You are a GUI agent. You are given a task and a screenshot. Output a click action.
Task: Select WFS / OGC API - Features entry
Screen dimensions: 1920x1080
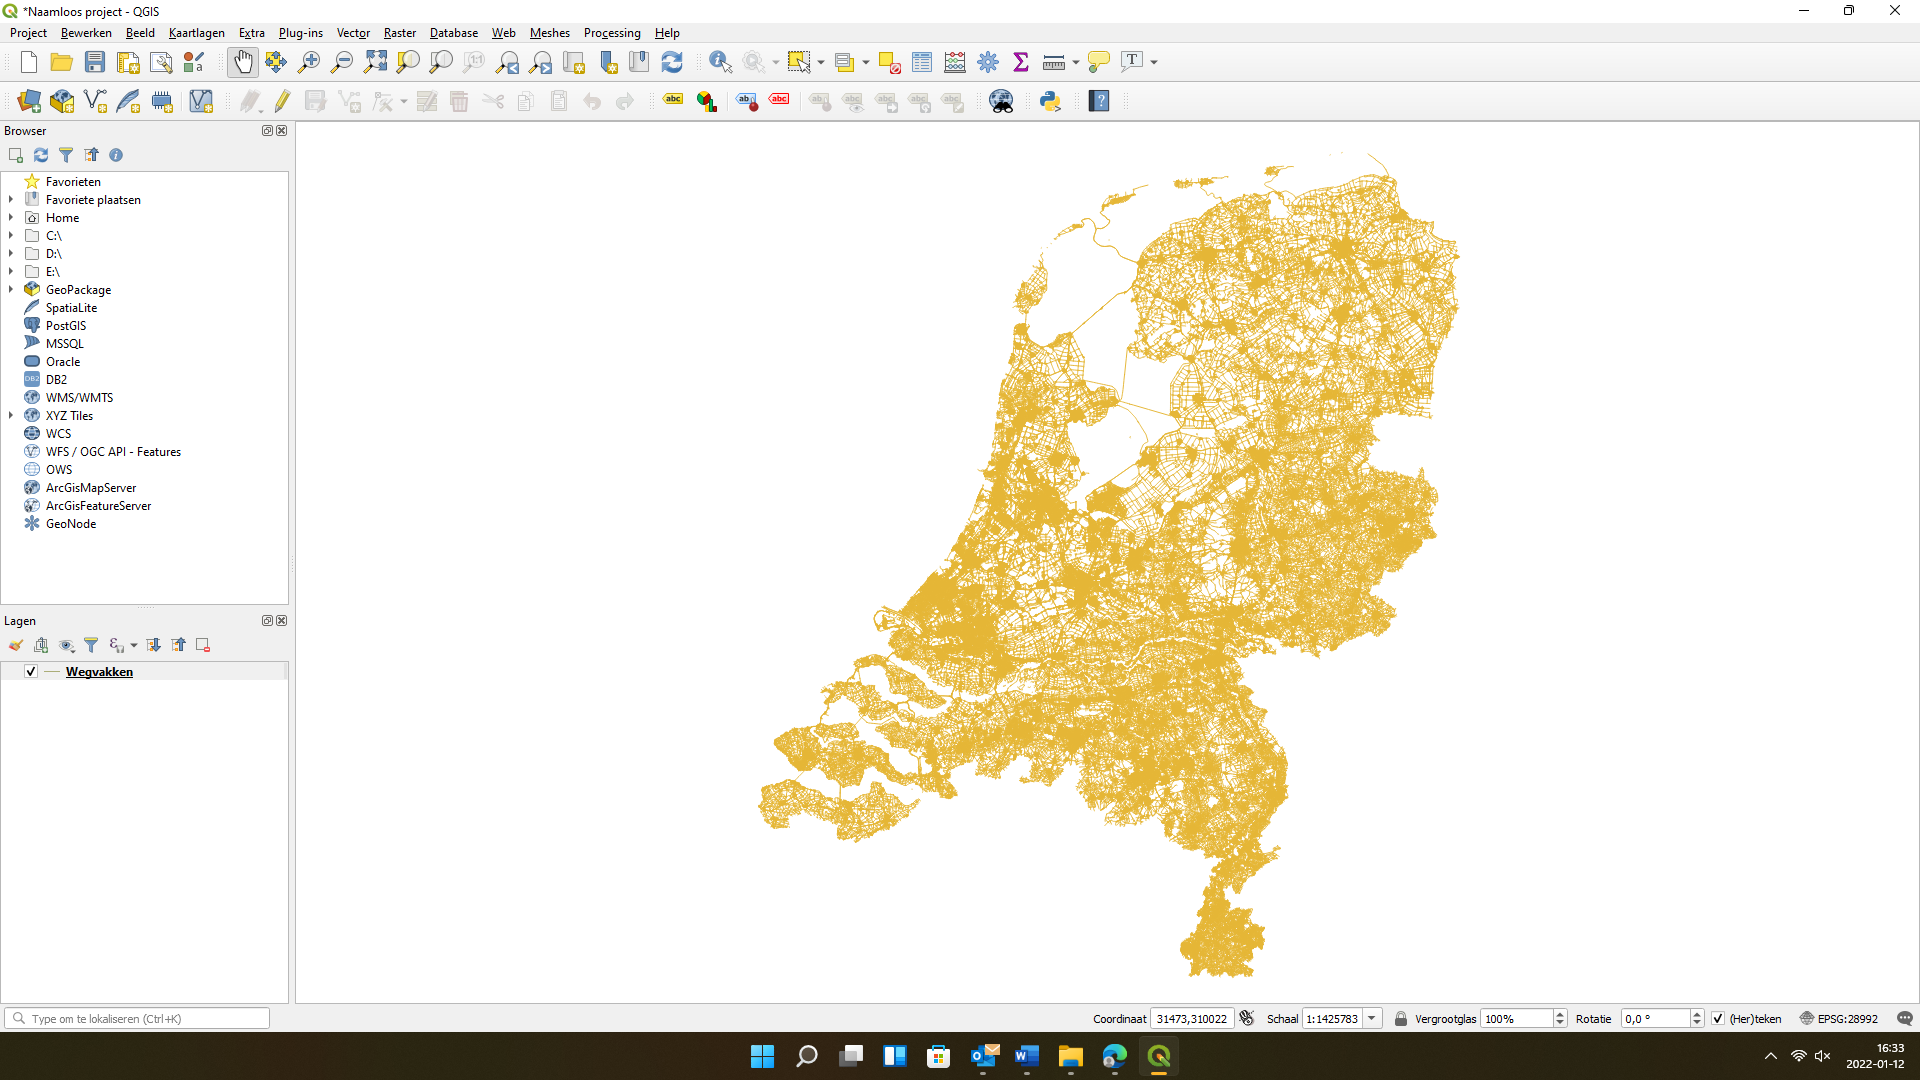[113, 452]
